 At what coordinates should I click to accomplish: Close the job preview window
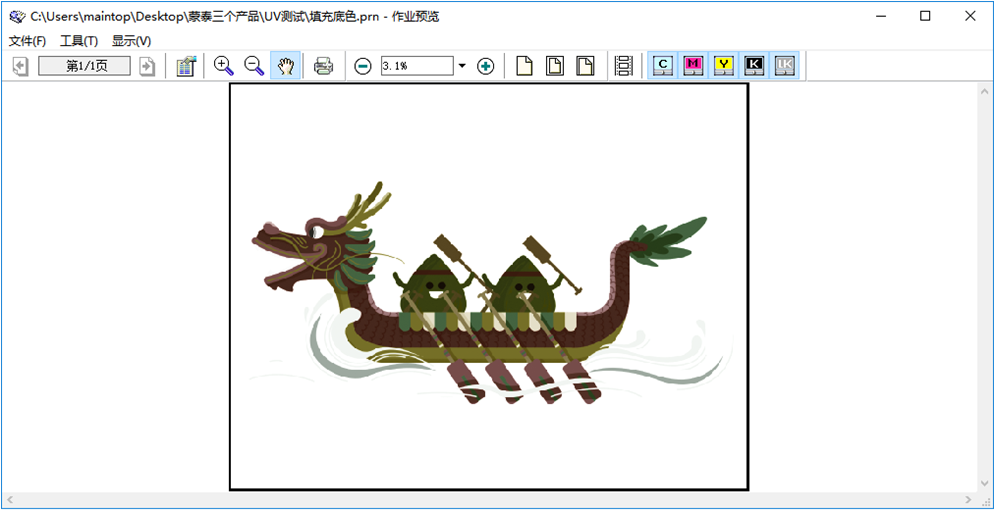pos(970,17)
